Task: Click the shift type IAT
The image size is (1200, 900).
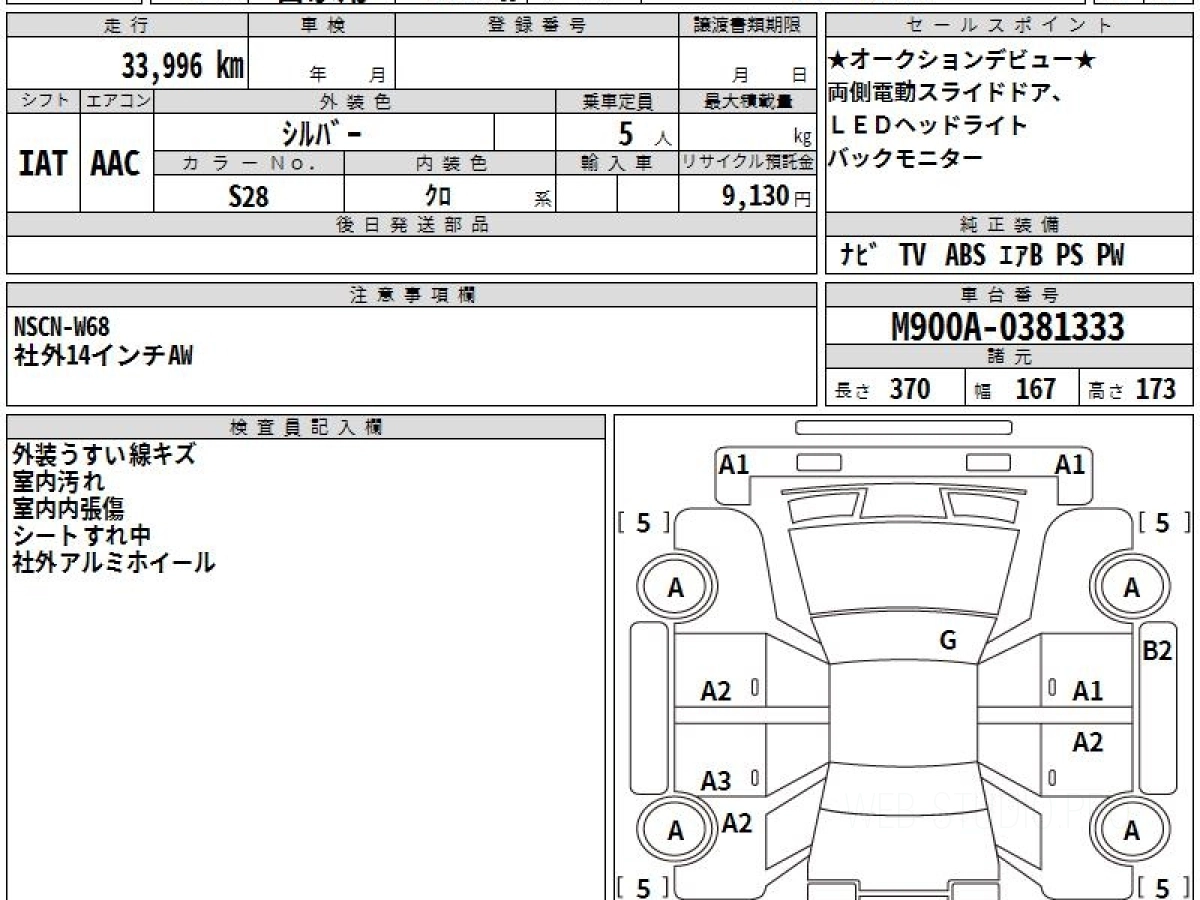Action: point(43,164)
